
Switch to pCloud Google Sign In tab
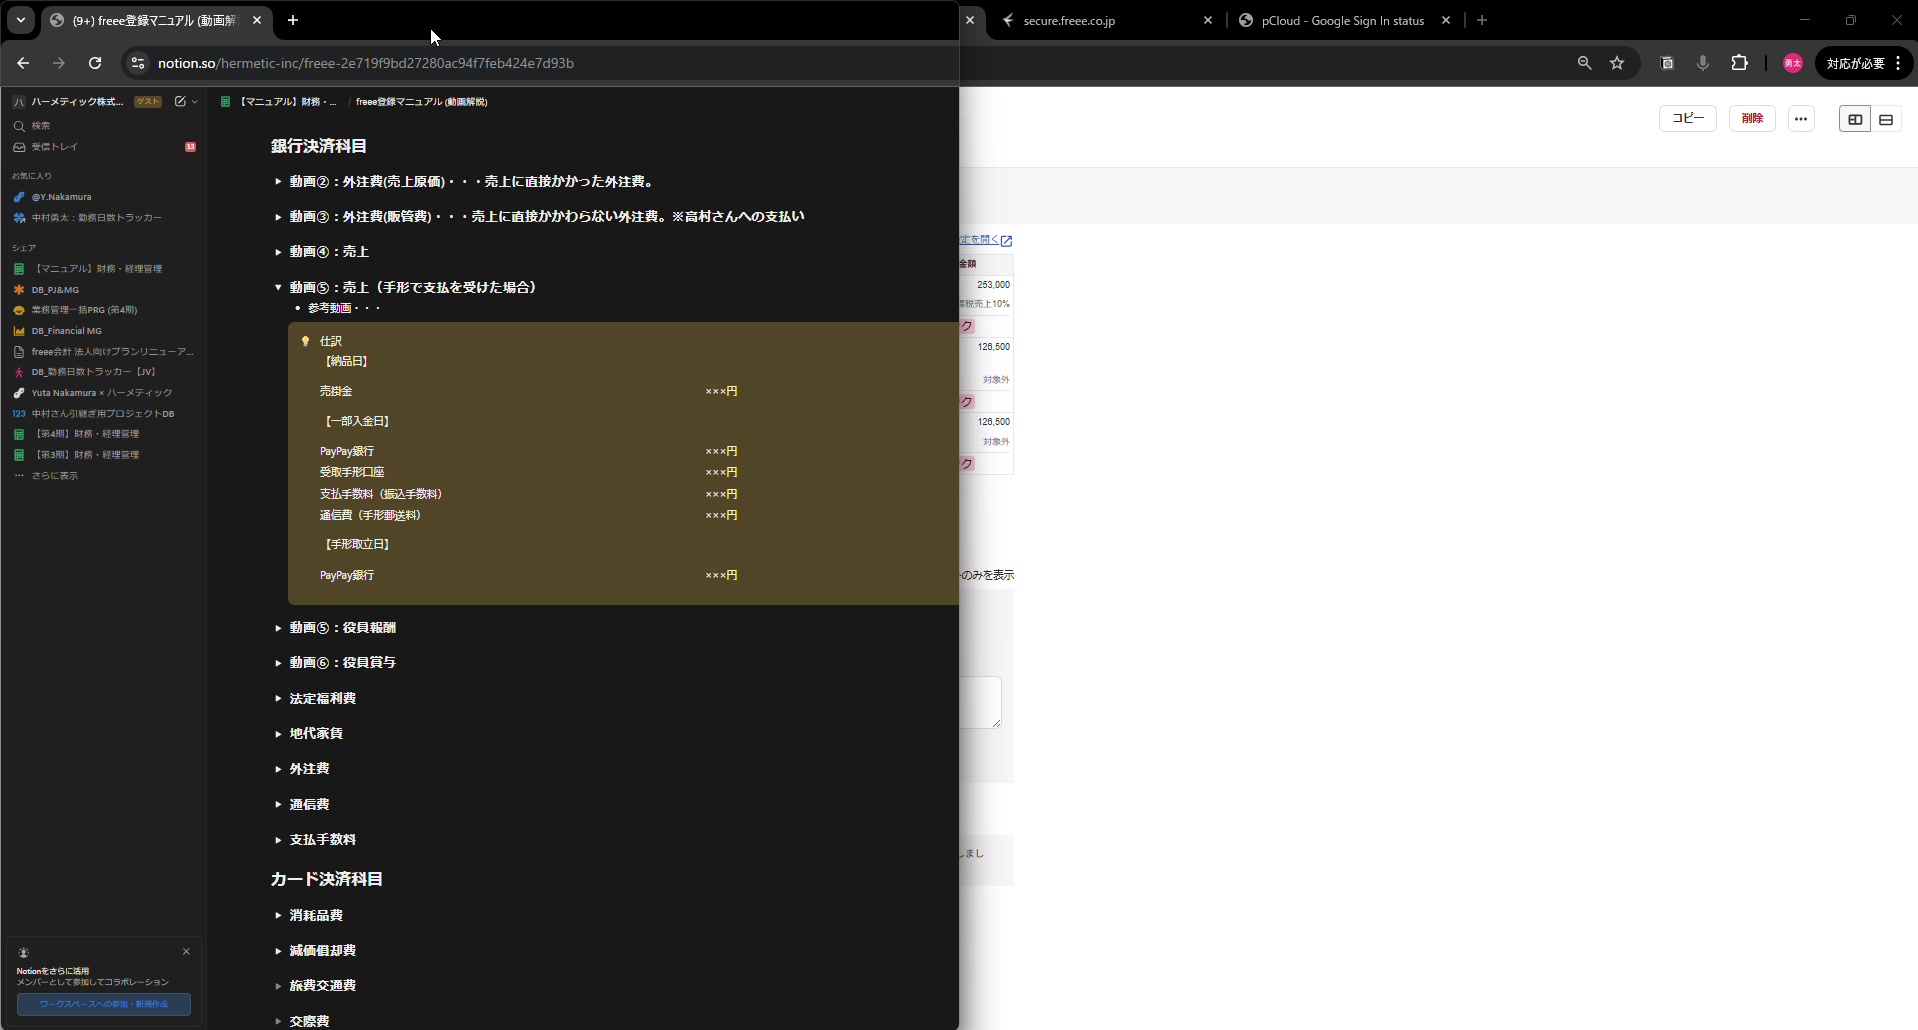pyautogui.click(x=1342, y=20)
